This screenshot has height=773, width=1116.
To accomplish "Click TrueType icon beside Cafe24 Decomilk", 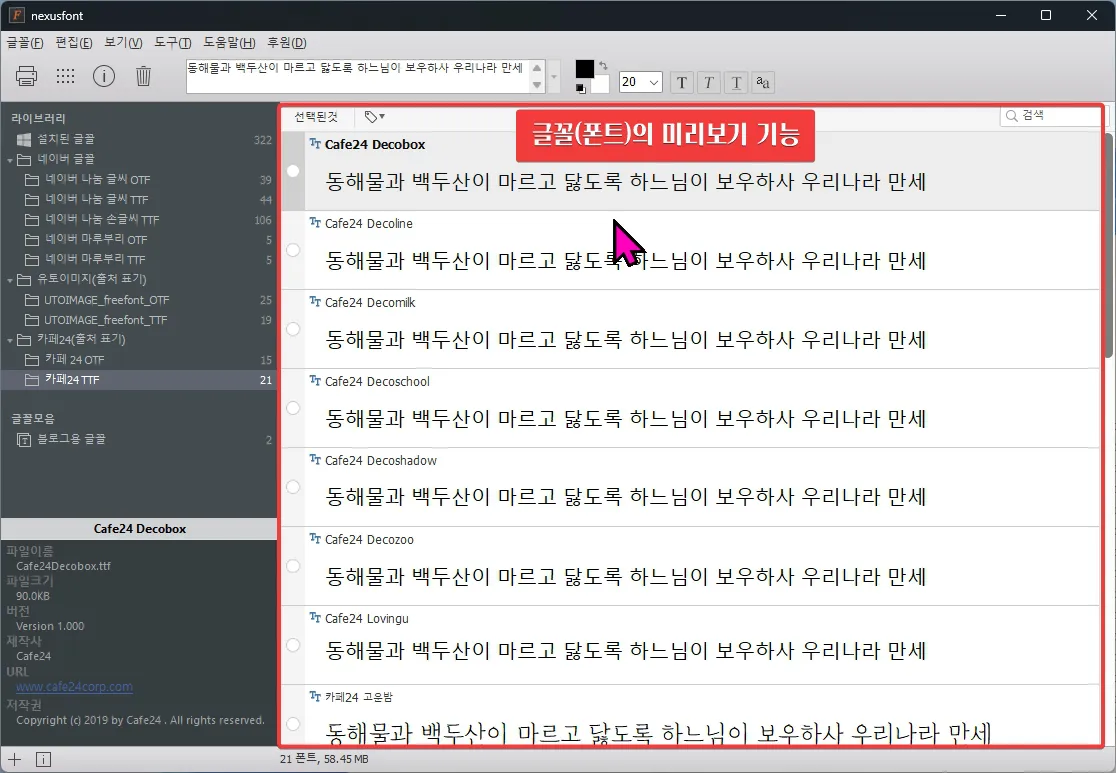I will (x=315, y=301).
